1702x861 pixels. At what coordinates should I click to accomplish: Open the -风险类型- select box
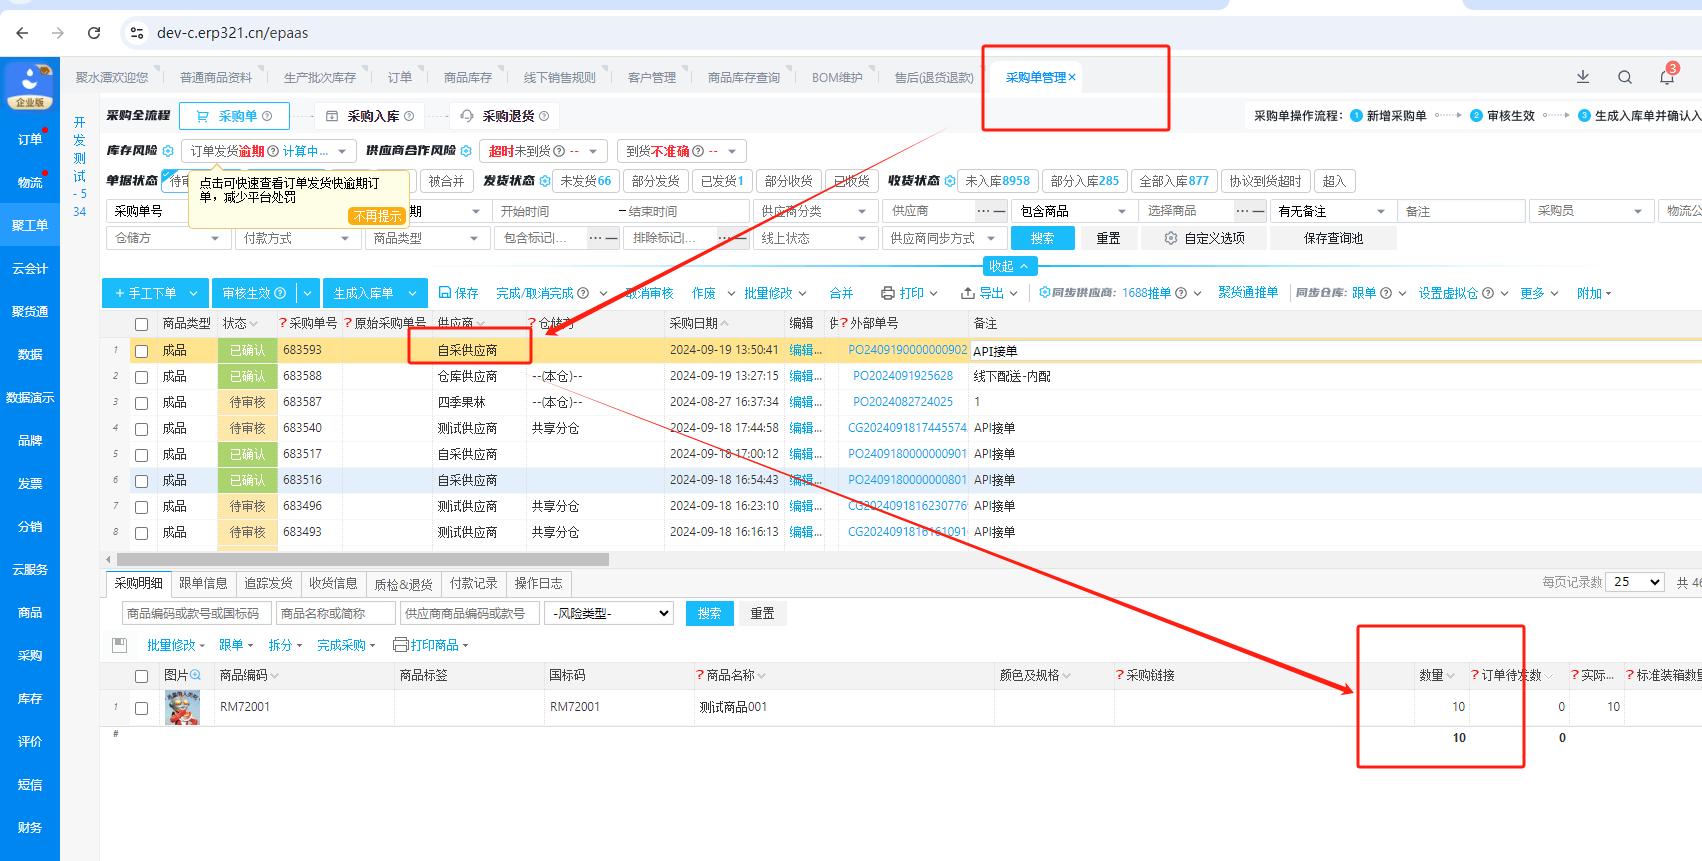tap(611, 613)
